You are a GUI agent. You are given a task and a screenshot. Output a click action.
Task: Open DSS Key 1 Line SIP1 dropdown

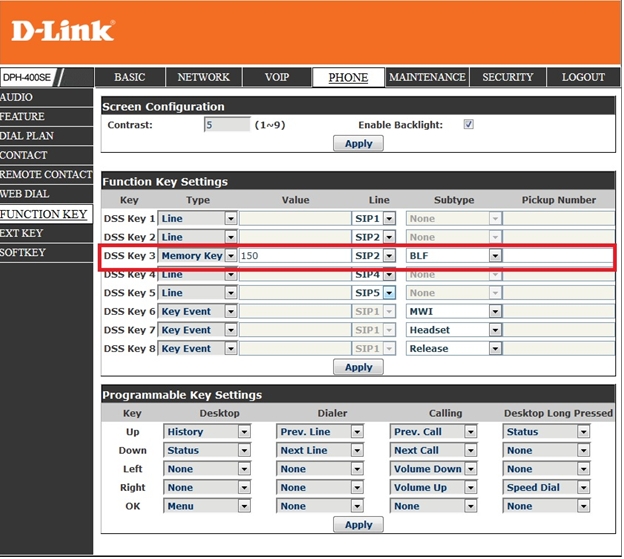[389, 218]
